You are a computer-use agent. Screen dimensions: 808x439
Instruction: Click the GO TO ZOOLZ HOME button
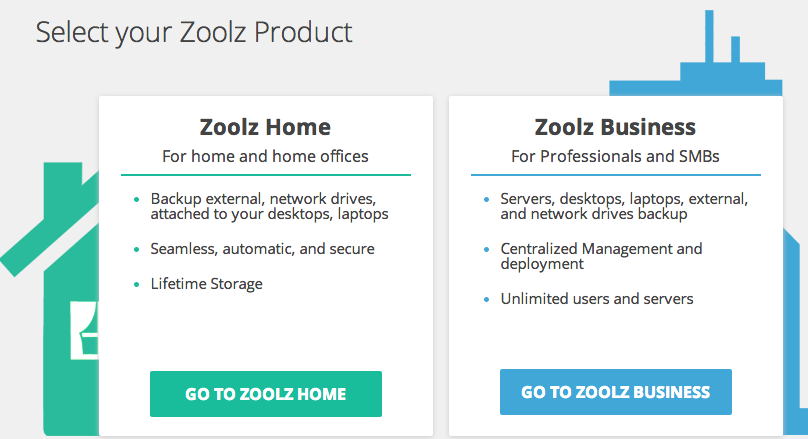266,394
